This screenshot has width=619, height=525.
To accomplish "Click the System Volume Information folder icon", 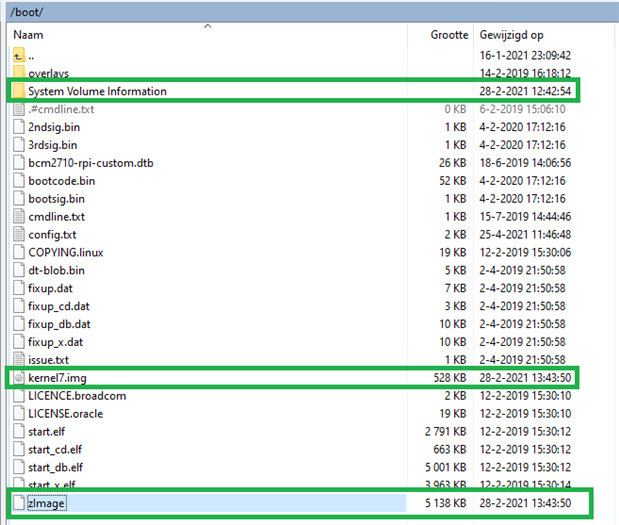I will 18,91.
